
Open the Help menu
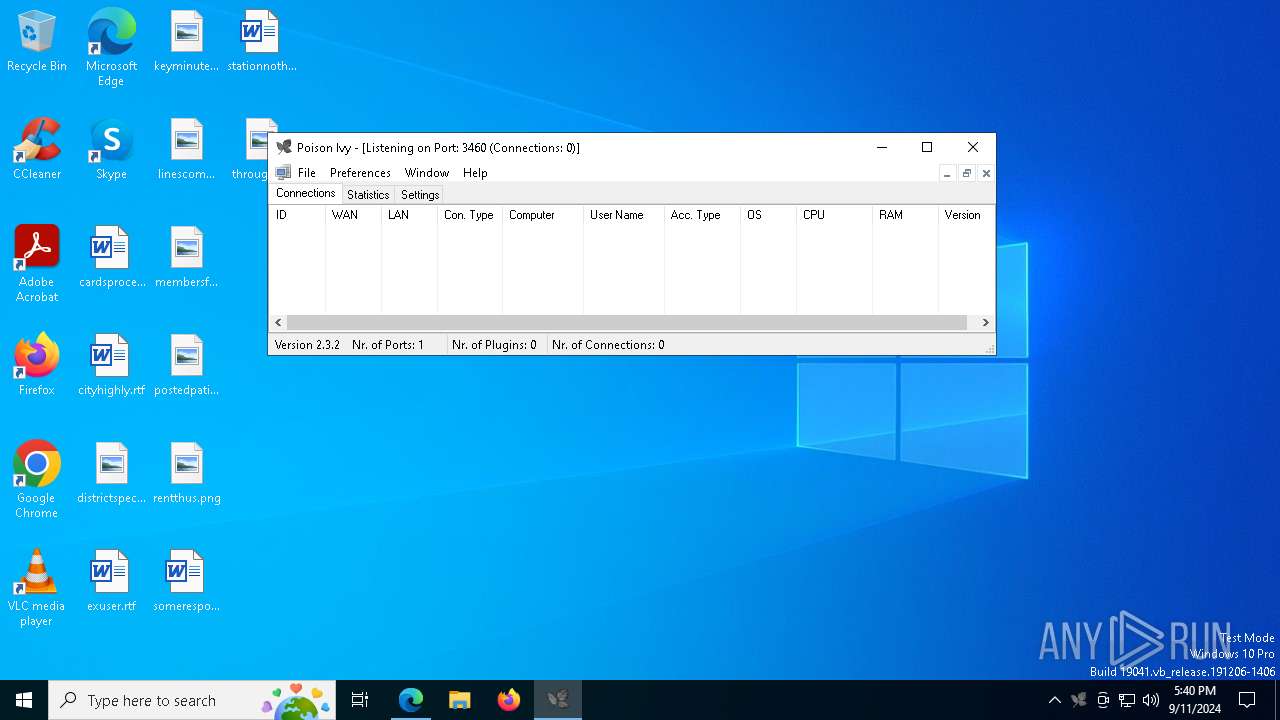(x=475, y=173)
